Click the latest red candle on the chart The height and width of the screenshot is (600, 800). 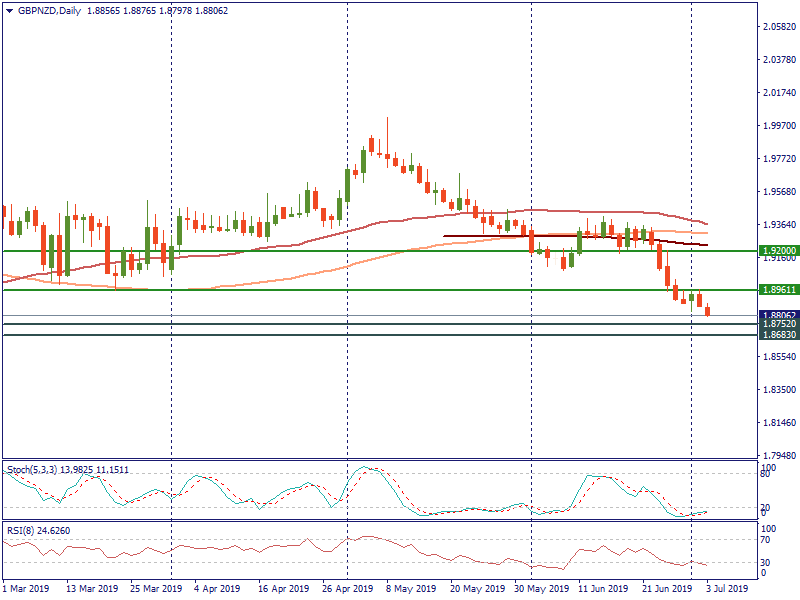[708, 311]
